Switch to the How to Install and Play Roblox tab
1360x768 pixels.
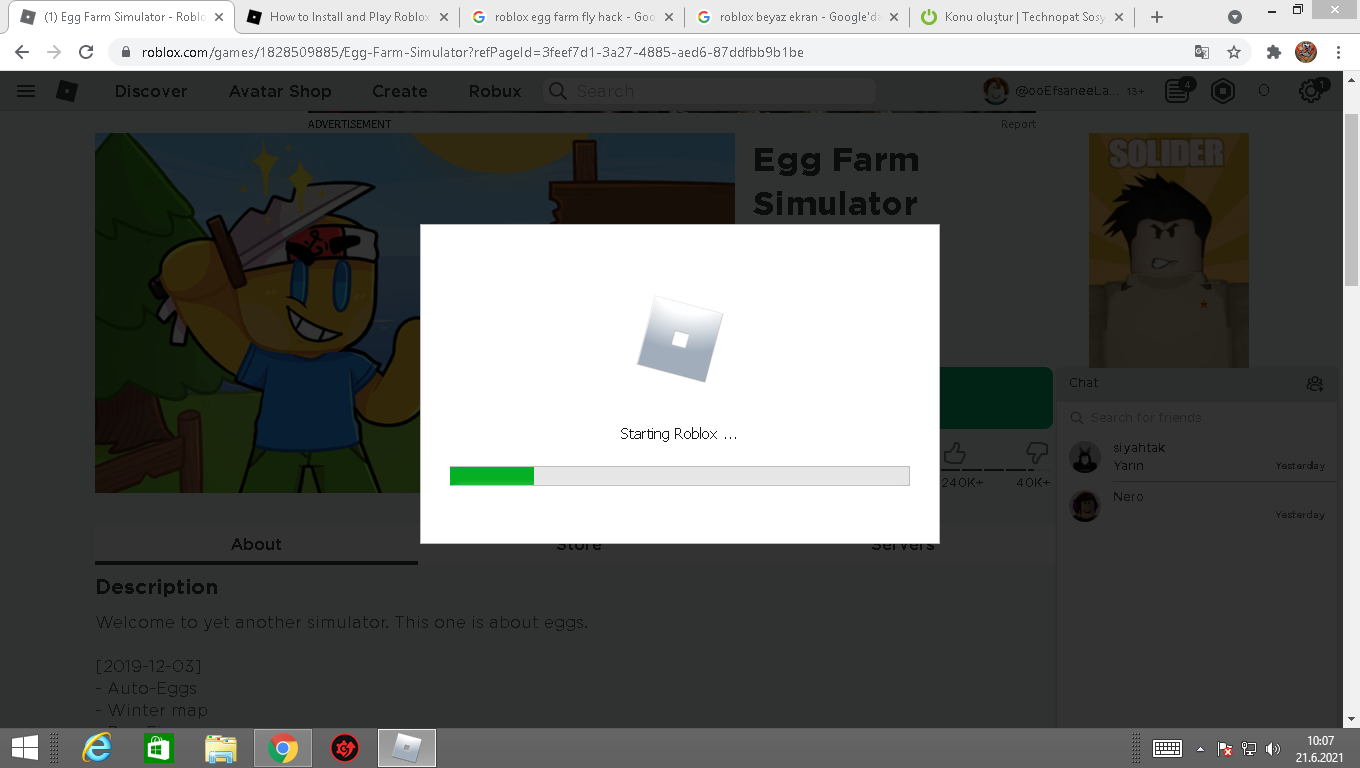(x=349, y=17)
